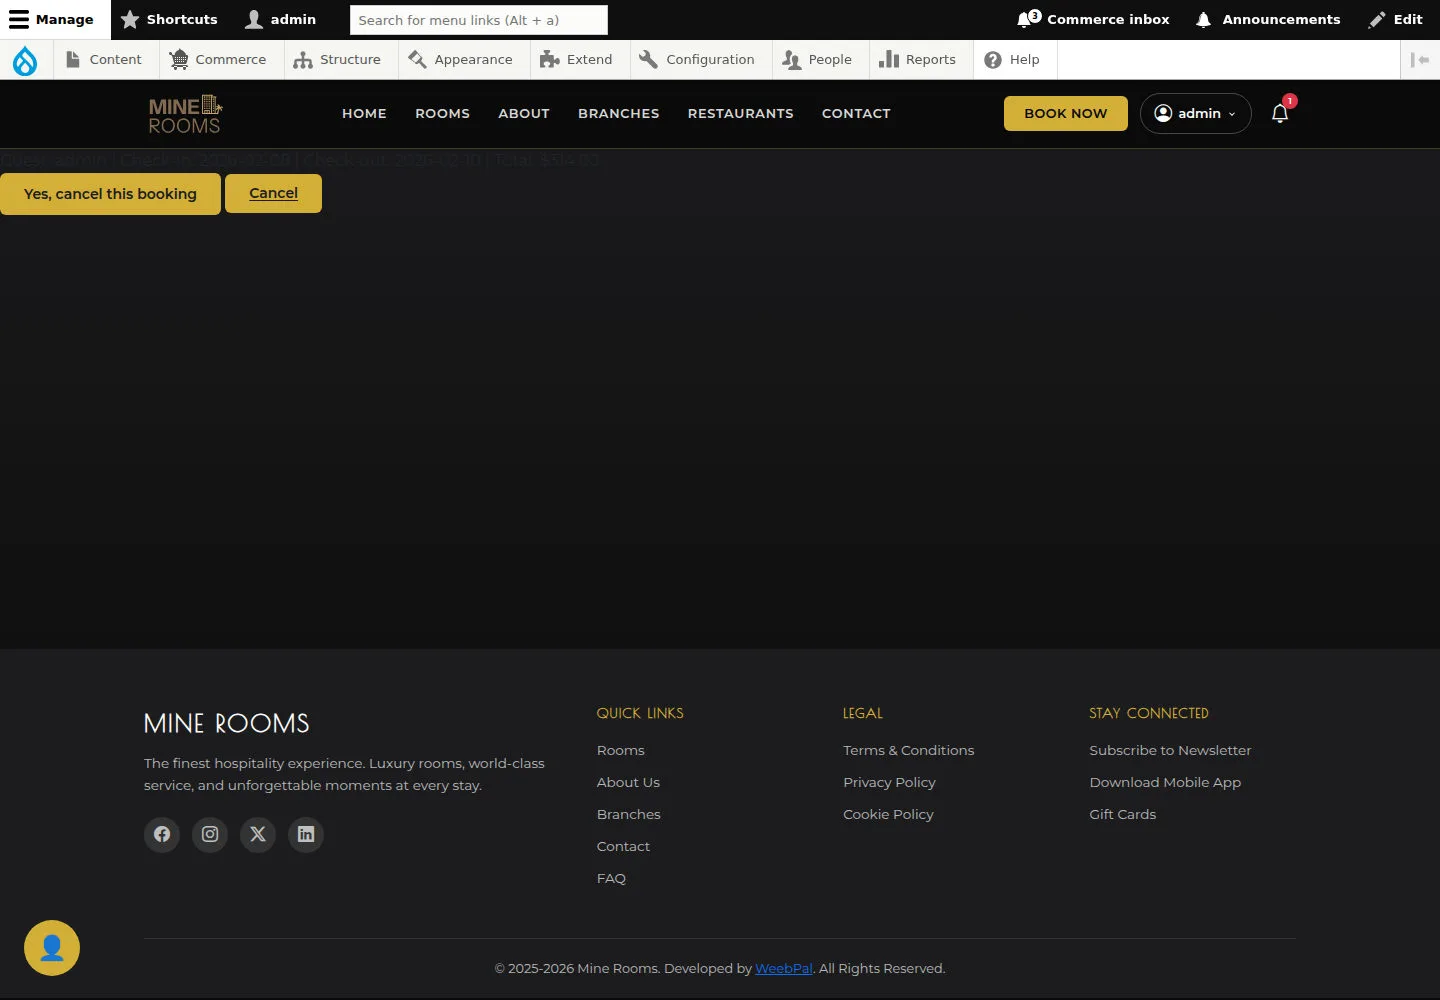Click the notification bell icon
This screenshot has width=1440, height=1000.
(x=1280, y=113)
